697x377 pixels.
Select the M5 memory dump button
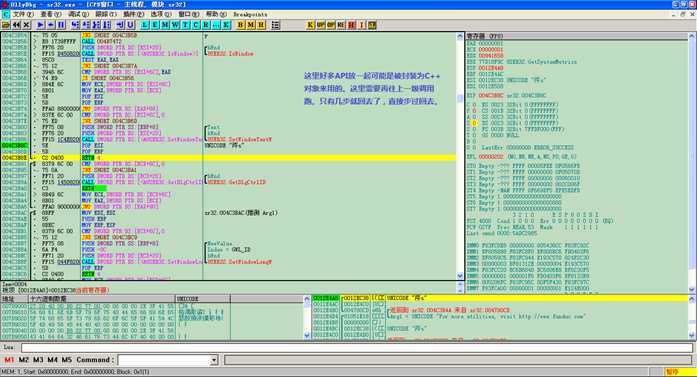pyautogui.click(x=67, y=360)
